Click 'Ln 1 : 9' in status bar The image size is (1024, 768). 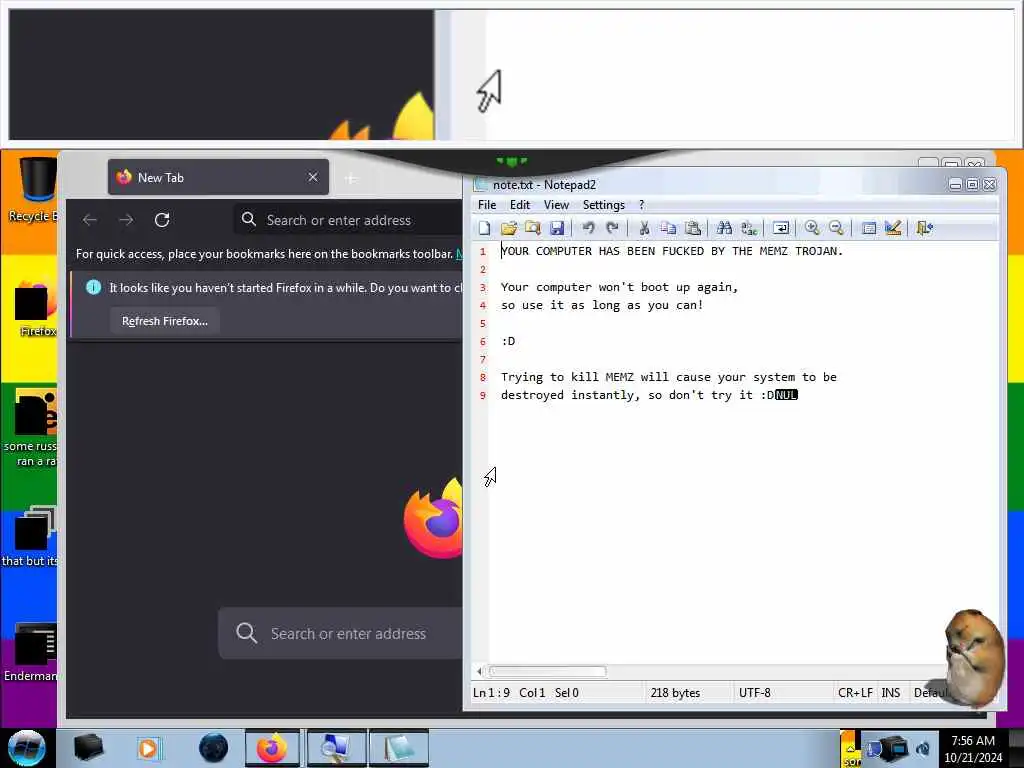point(491,693)
